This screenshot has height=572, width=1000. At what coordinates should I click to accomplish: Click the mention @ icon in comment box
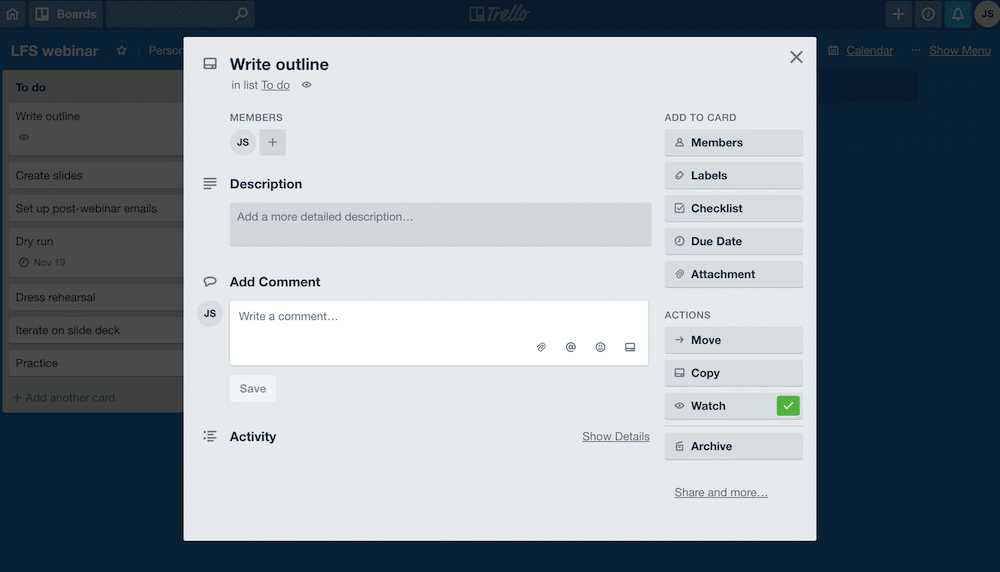tap(571, 347)
